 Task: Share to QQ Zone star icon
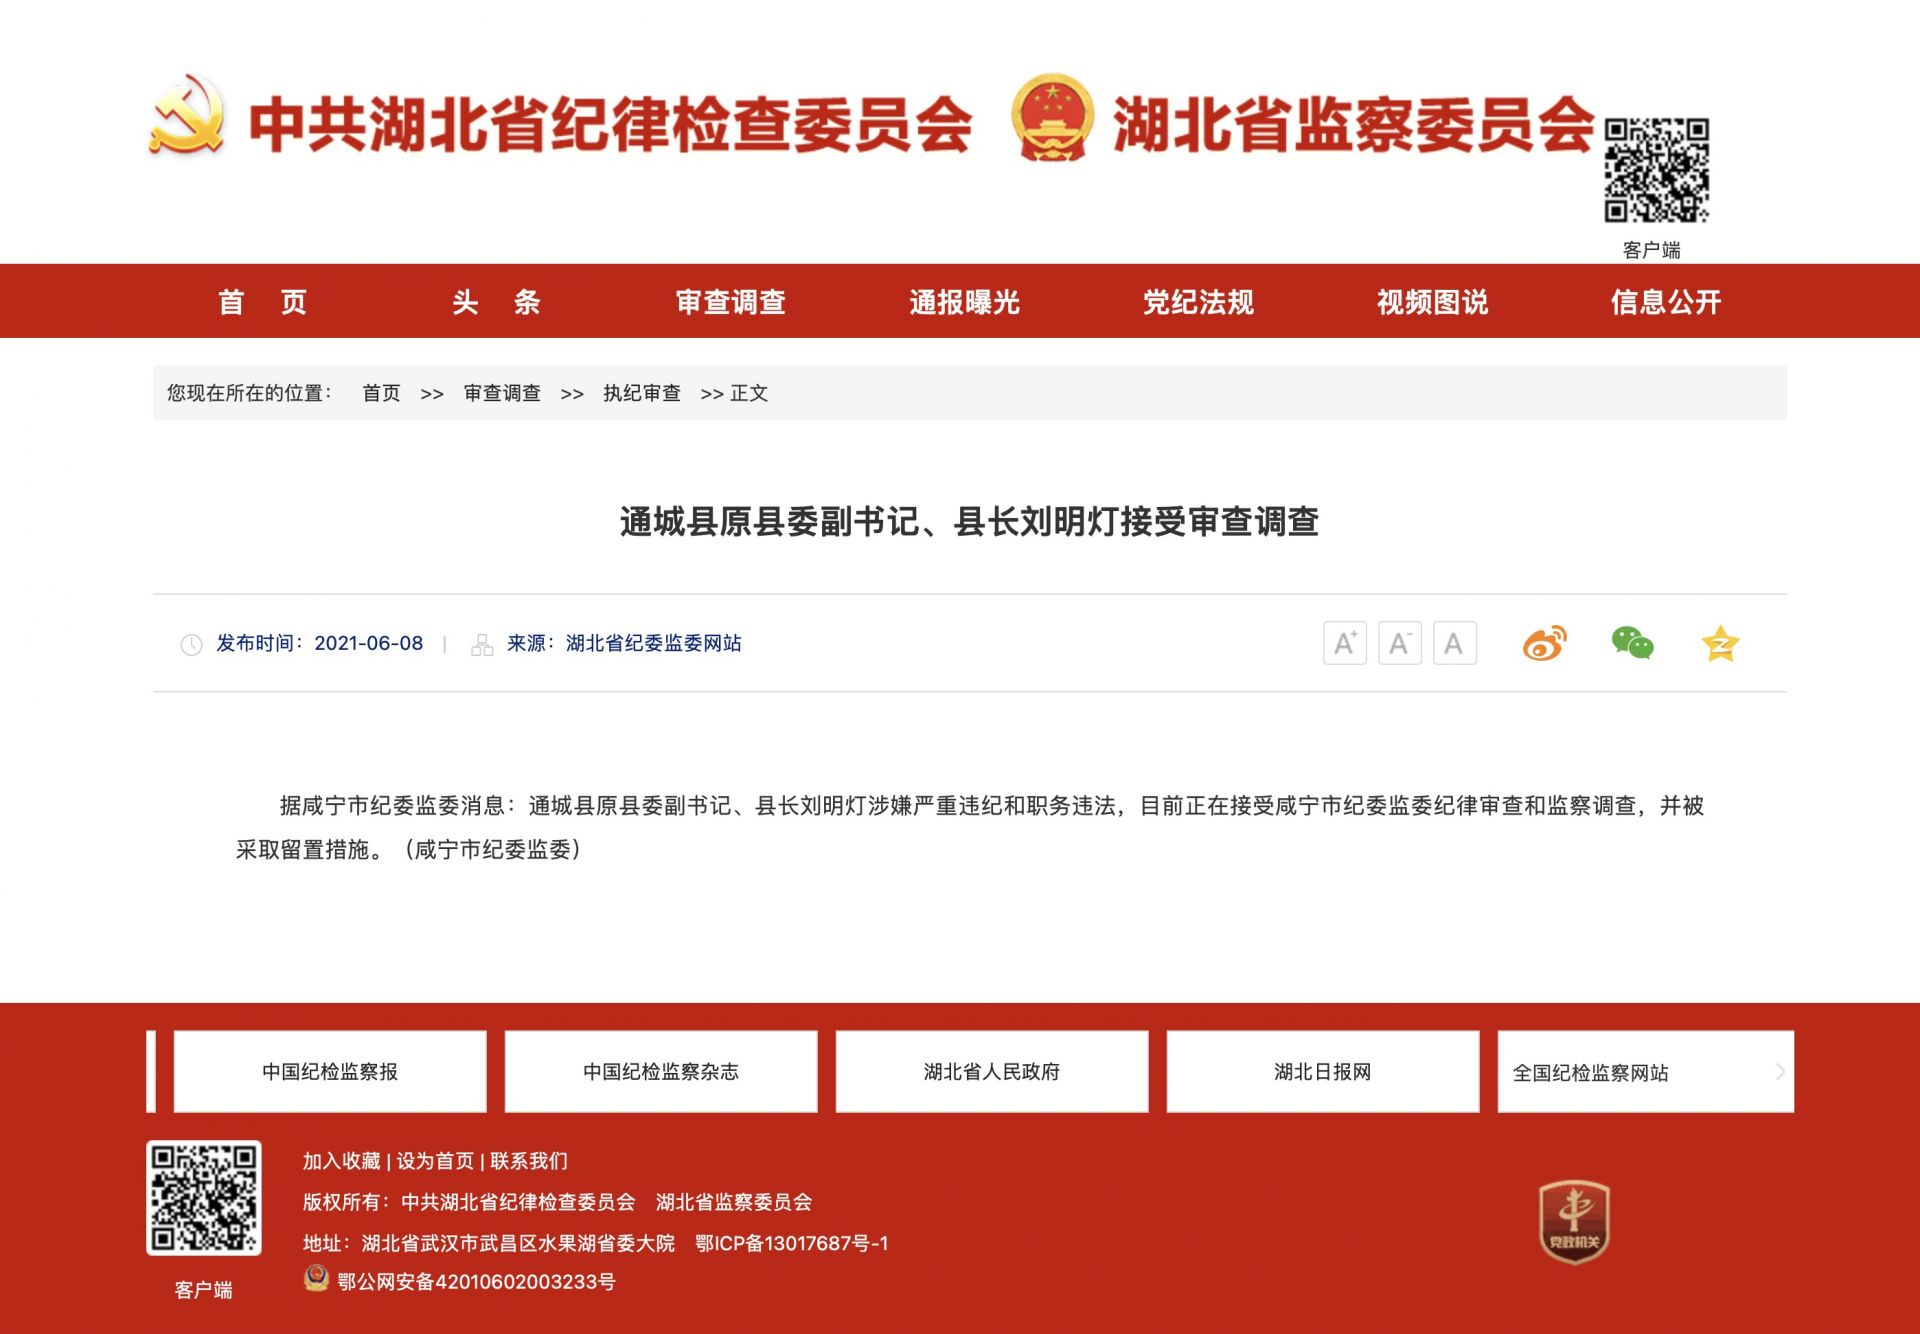(1720, 643)
